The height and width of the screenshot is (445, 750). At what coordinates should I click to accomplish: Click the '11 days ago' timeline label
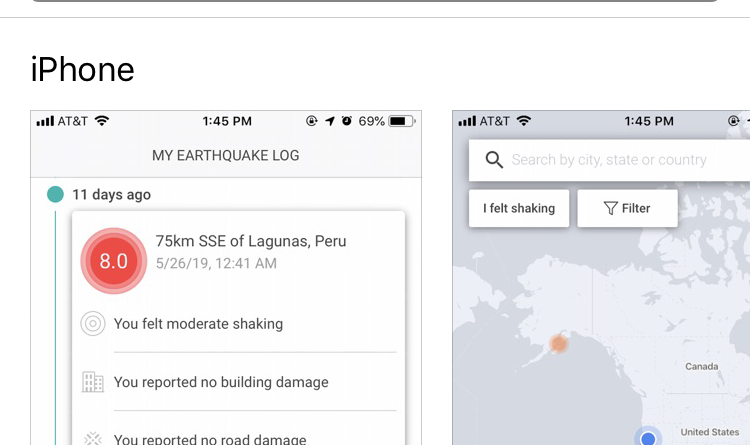pos(111,194)
